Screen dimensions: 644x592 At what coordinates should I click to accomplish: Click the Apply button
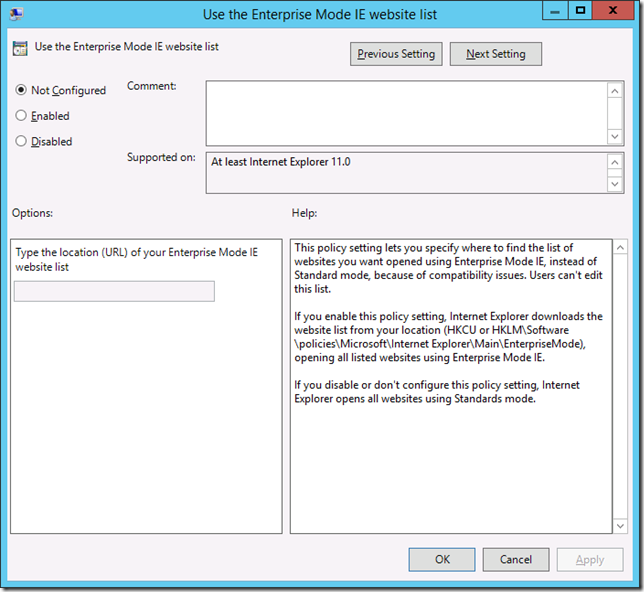click(590, 559)
